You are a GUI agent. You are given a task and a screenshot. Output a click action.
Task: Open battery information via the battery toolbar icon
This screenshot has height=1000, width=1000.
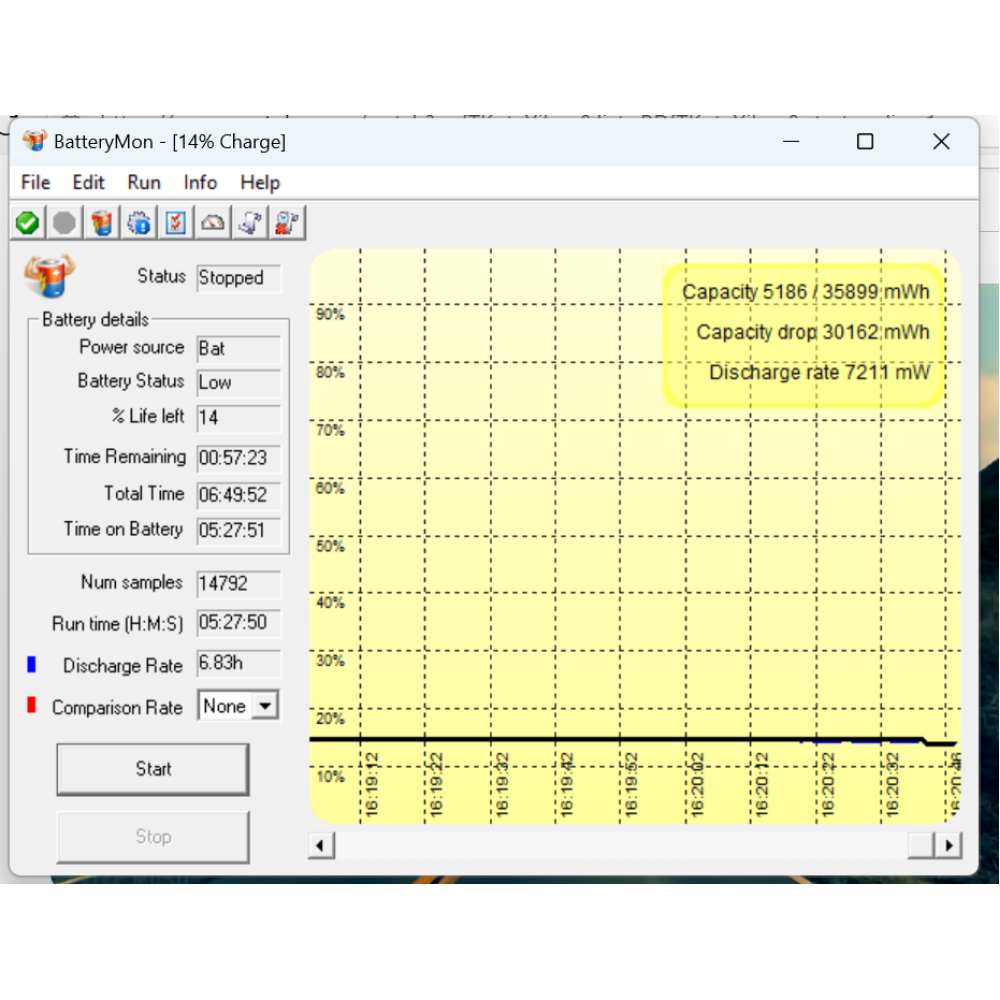pos(102,223)
